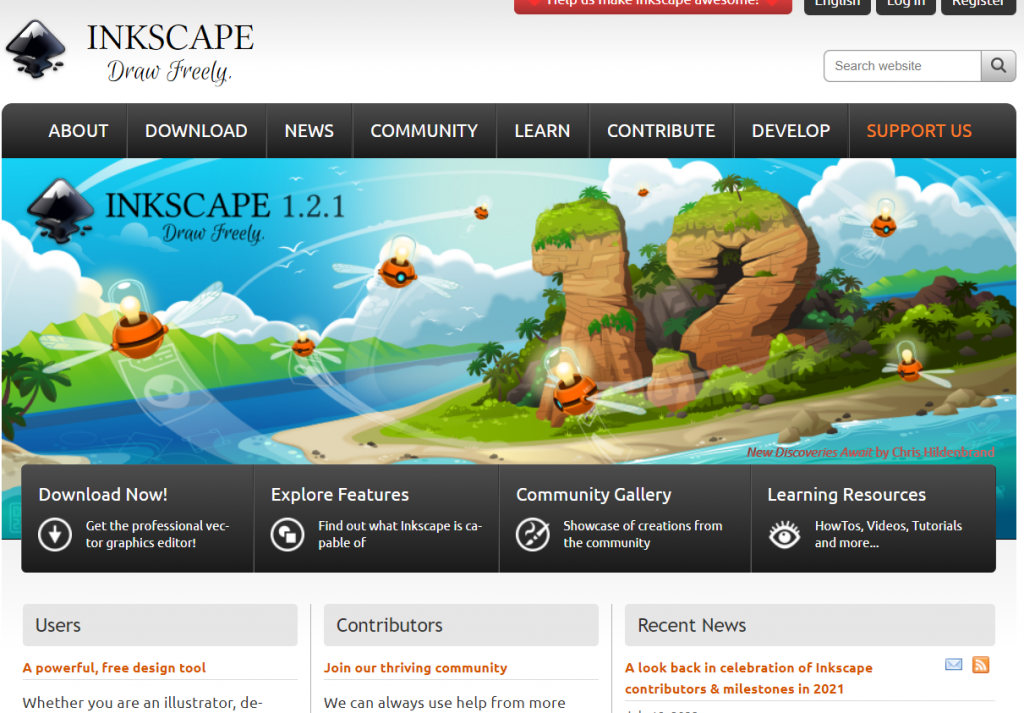Image resolution: width=1024 pixels, height=713 pixels.
Task: Click the Register button
Action: (x=978, y=6)
